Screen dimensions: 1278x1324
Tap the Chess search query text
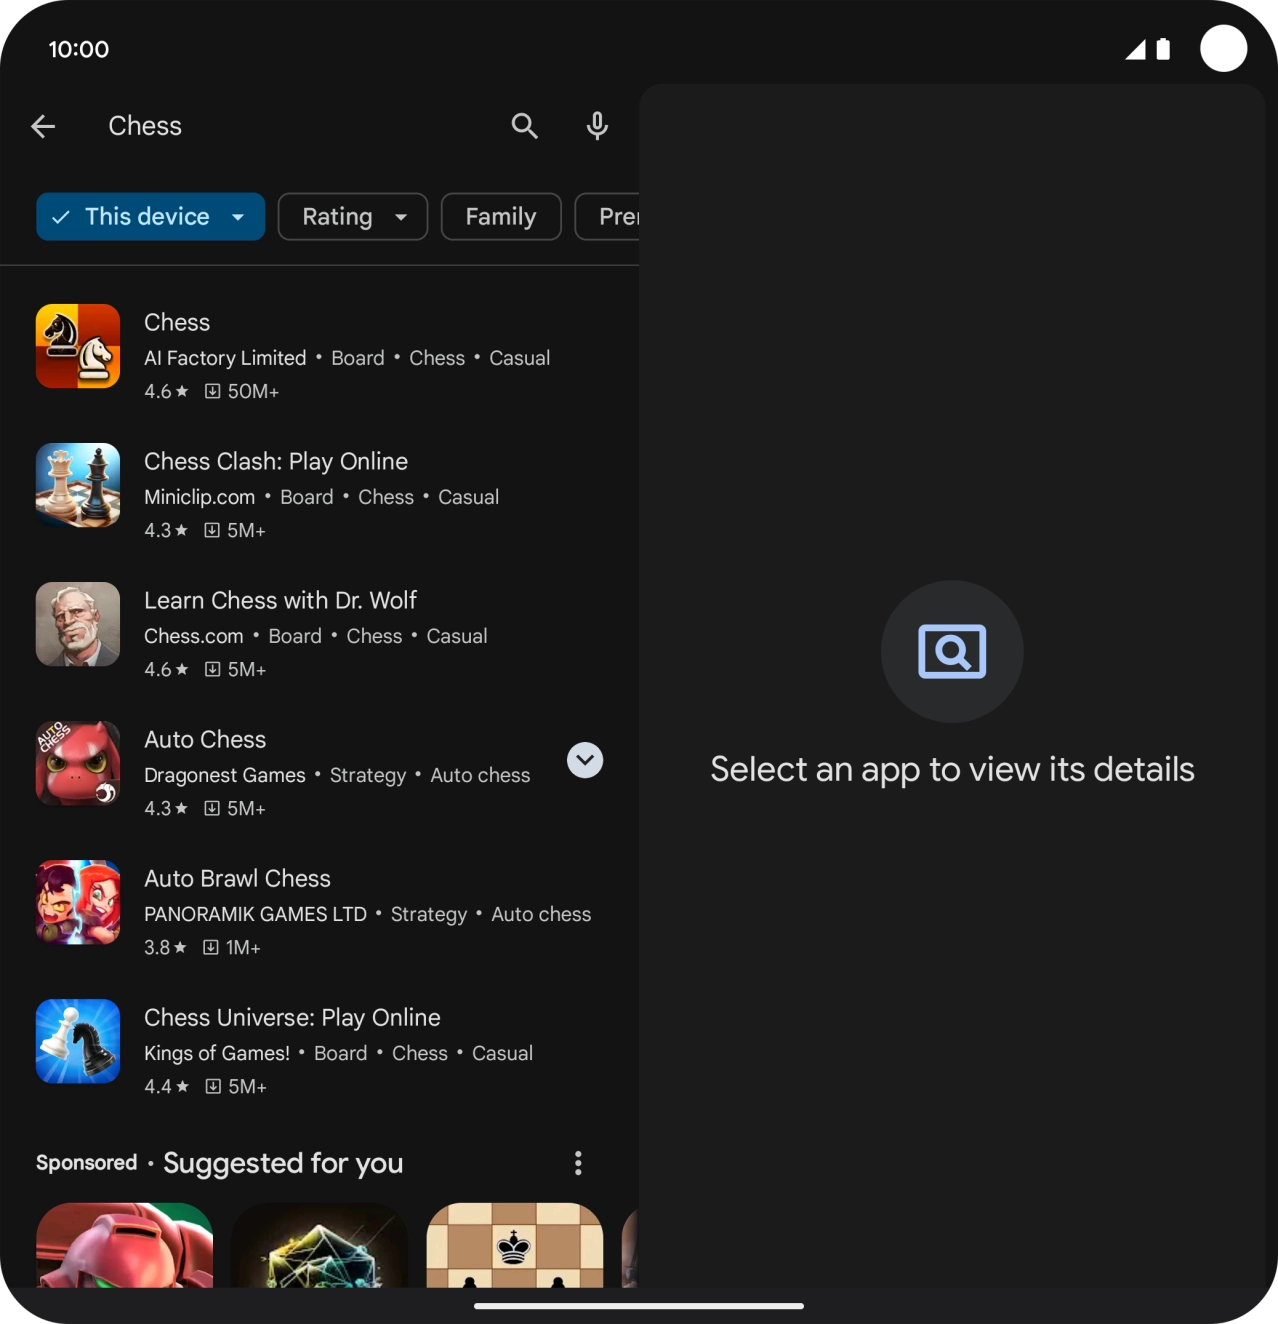click(145, 126)
